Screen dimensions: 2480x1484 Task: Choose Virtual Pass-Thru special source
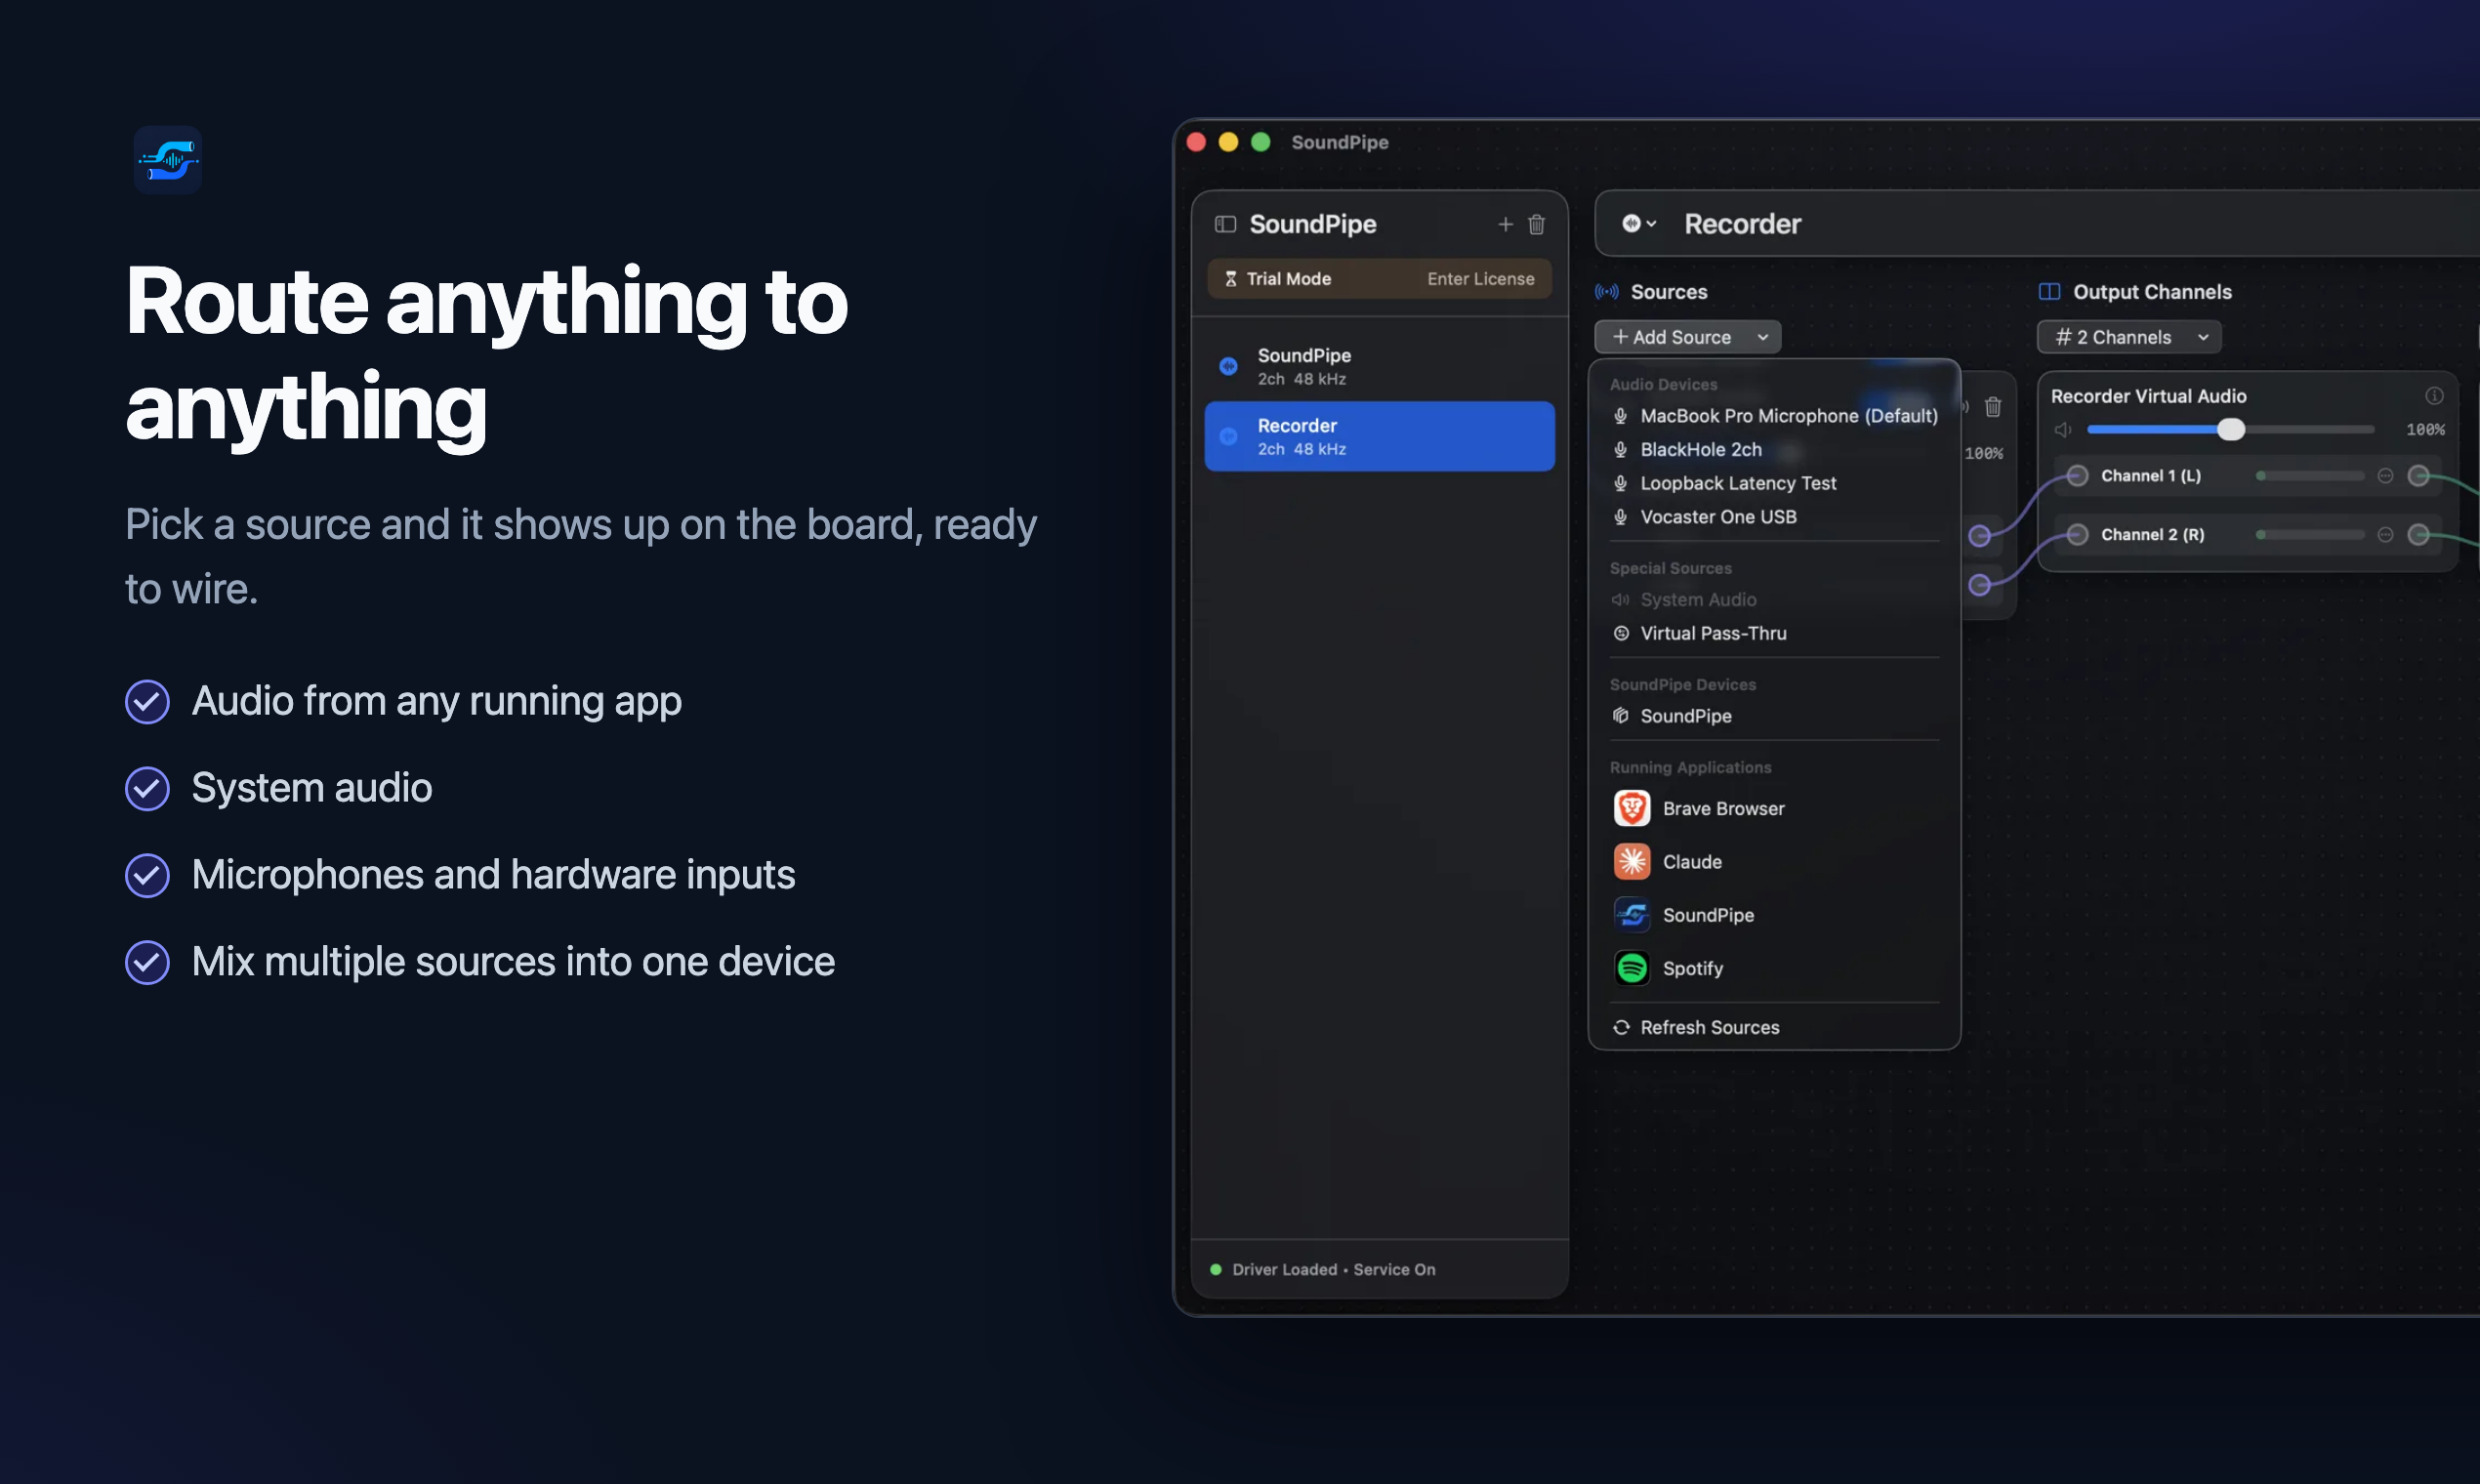(x=1775, y=633)
